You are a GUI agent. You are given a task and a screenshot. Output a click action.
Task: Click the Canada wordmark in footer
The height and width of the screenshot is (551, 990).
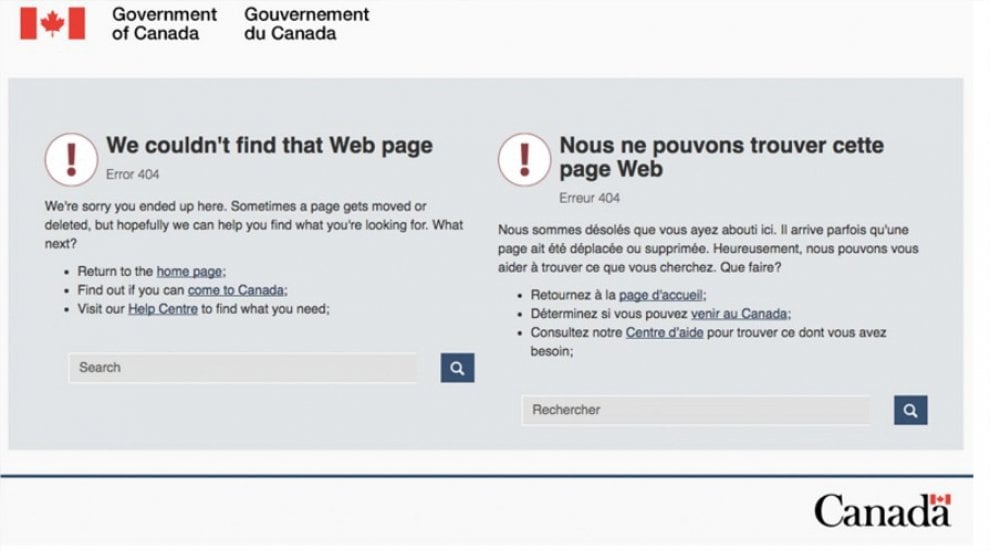point(882,511)
